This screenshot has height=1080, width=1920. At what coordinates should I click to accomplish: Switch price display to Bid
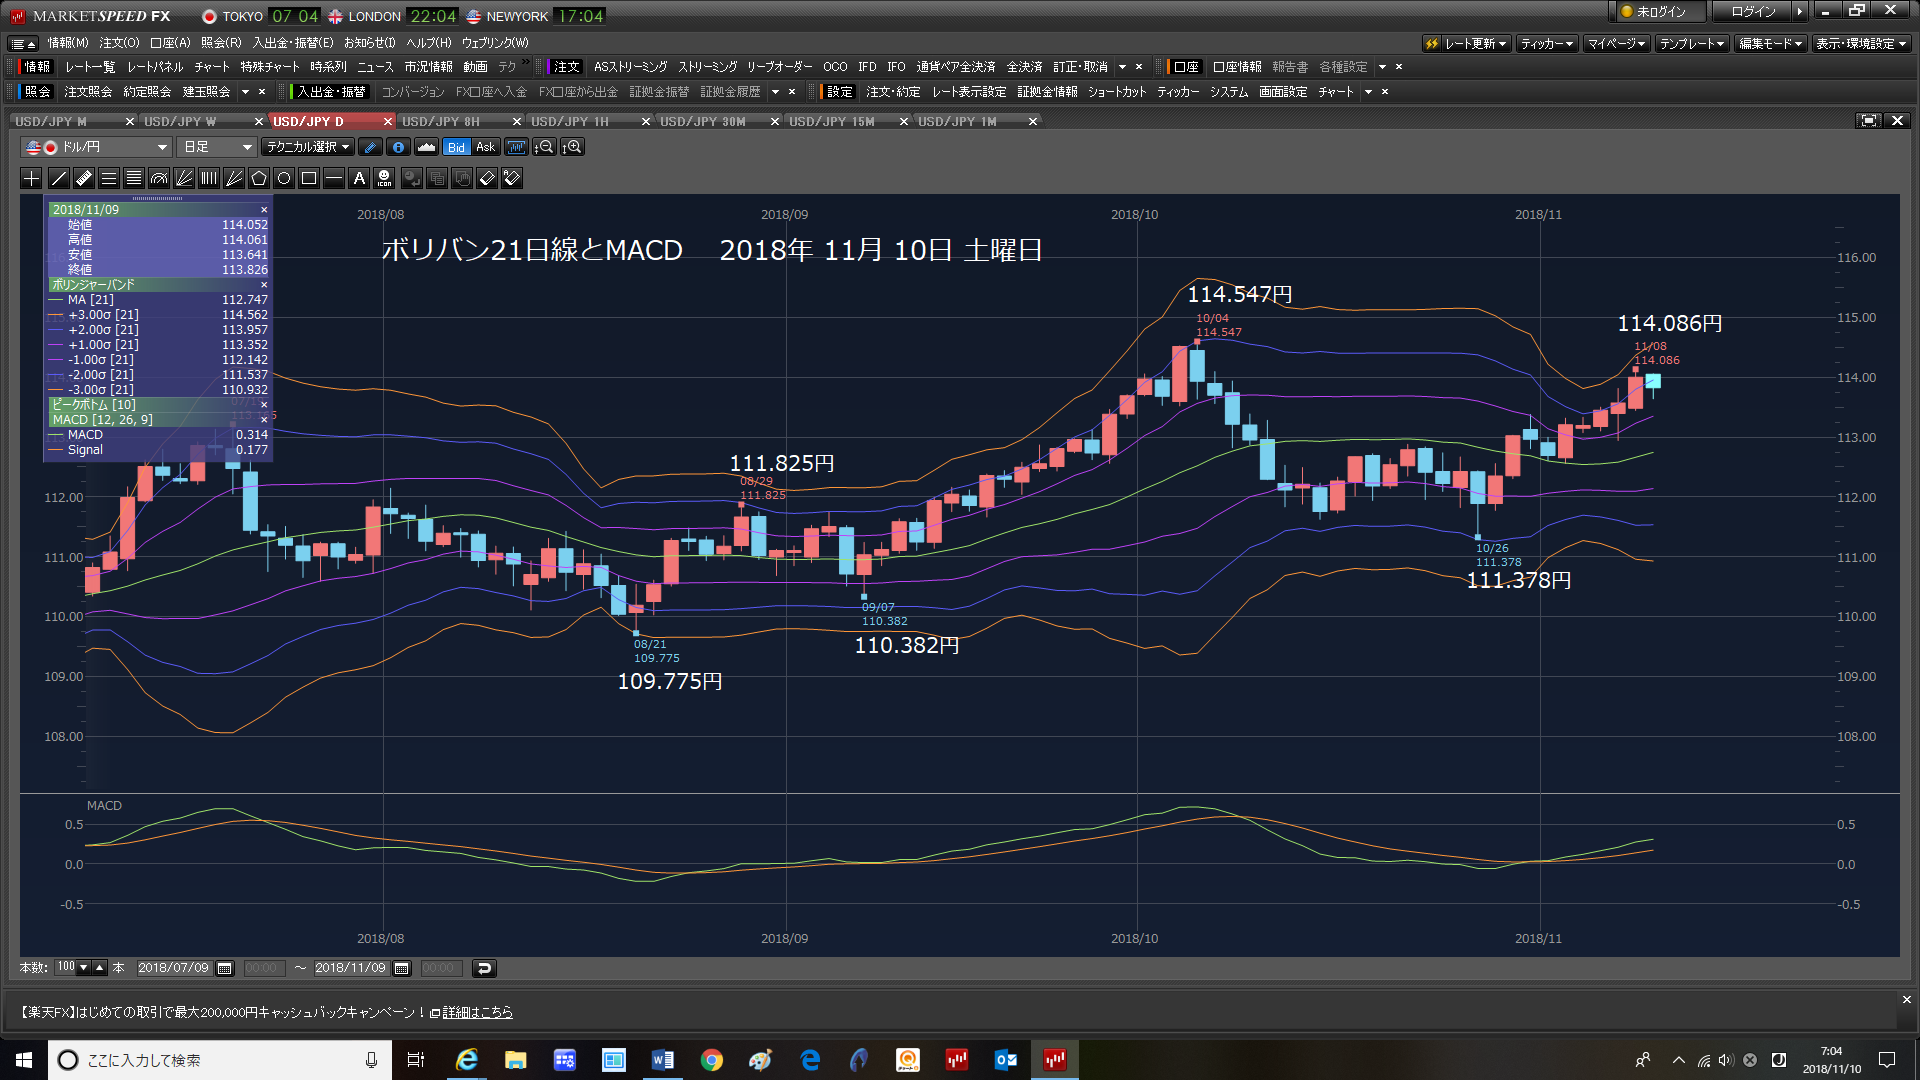pyautogui.click(x=456, y=147)
